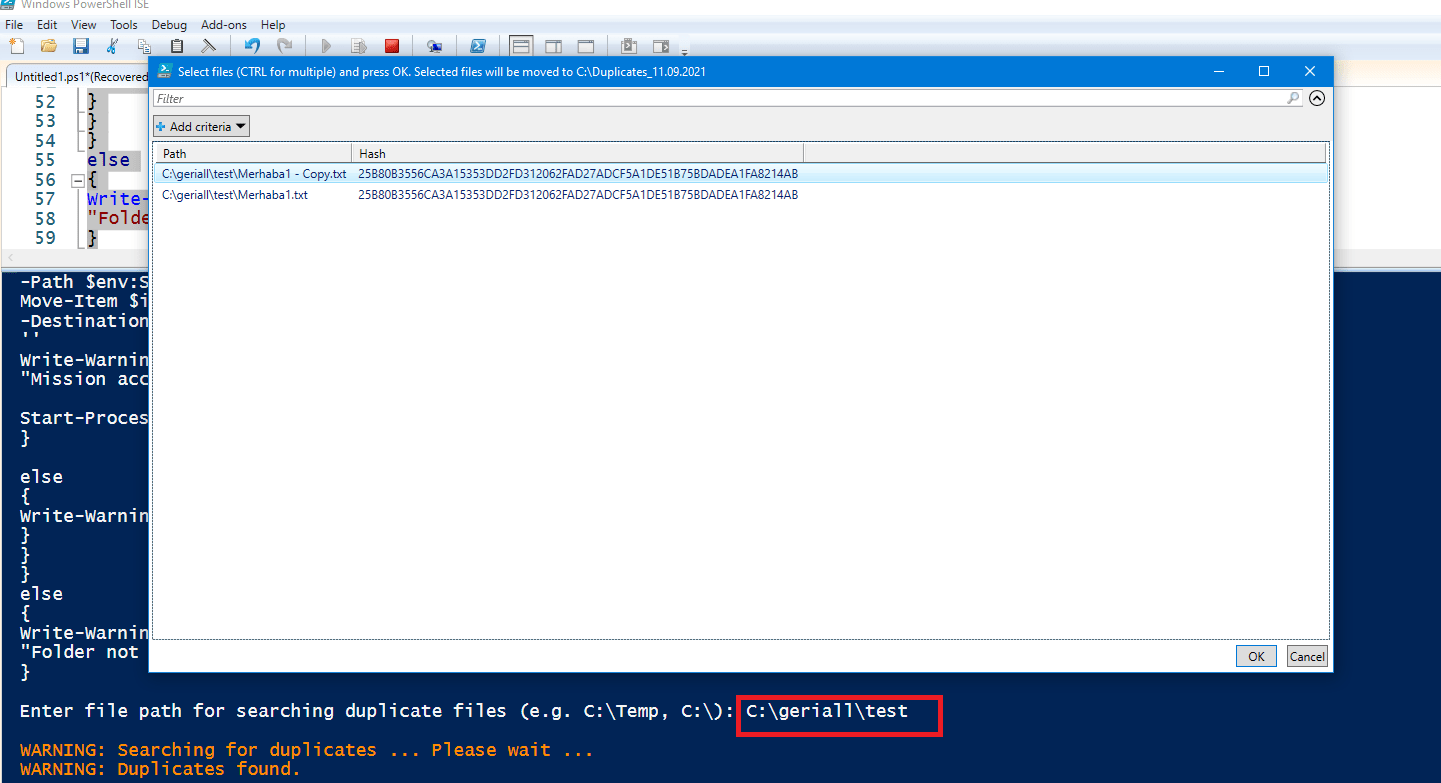
Task: Show script pane on the right
Action: click(x=553, y=46)
